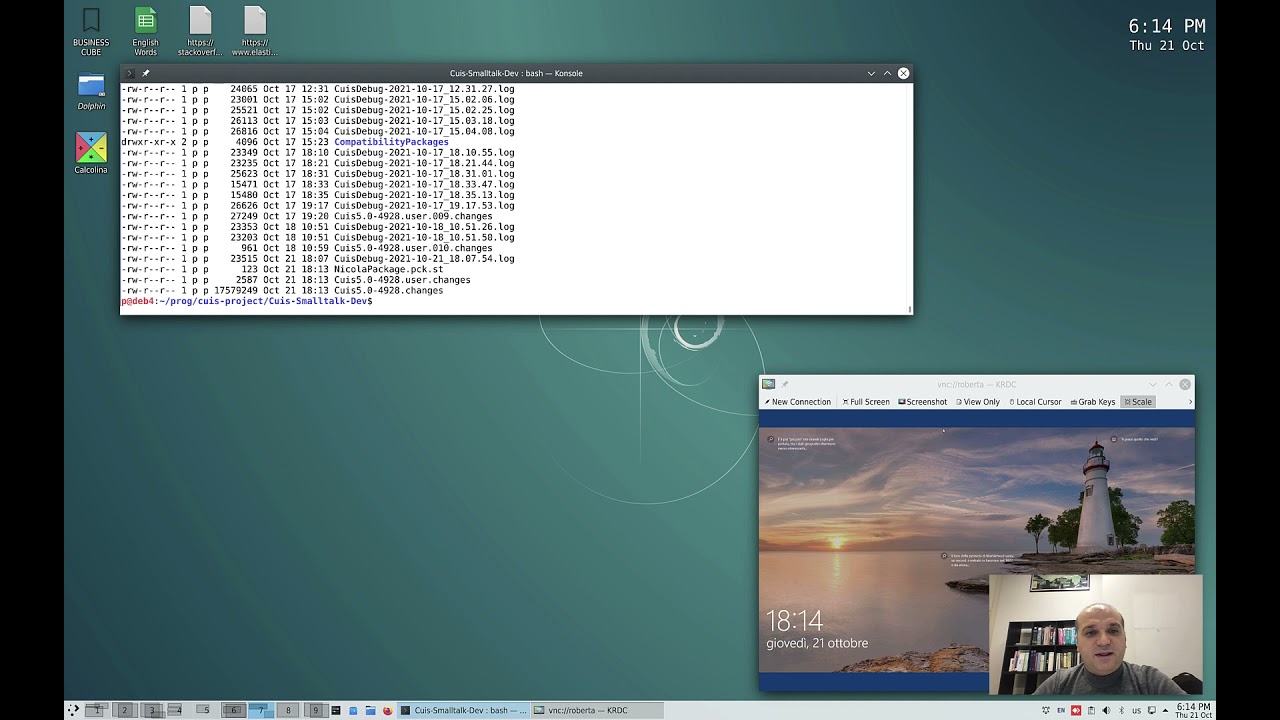The height and width of the screenshot is (720, 1280).
Task: Toggle Scale option in KRDC
Action: [1137, 402]
